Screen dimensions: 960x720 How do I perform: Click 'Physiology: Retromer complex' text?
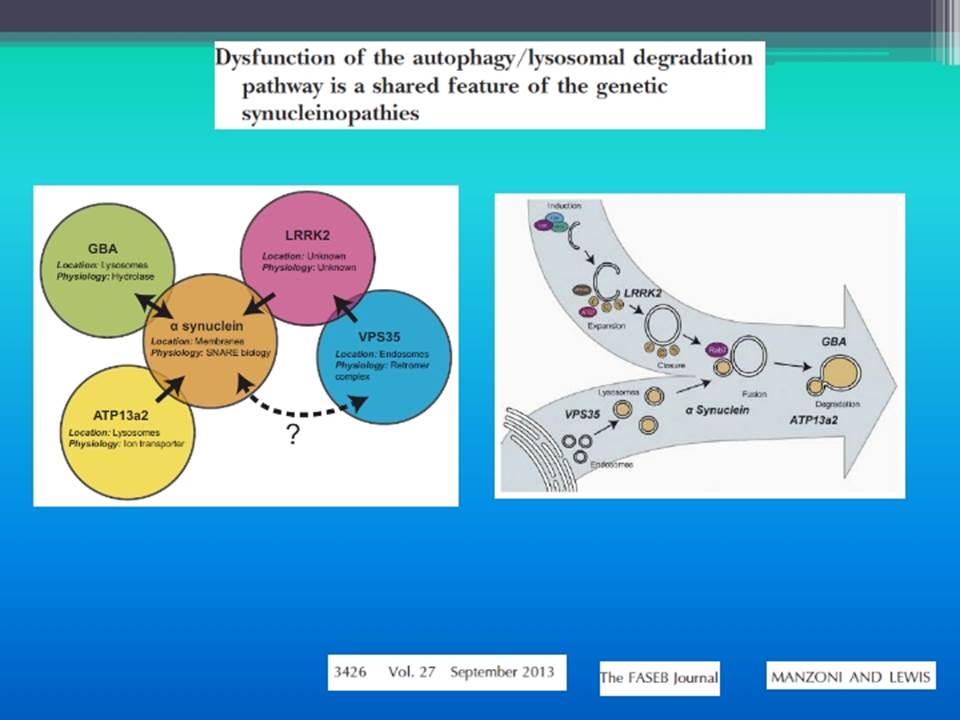382,371
